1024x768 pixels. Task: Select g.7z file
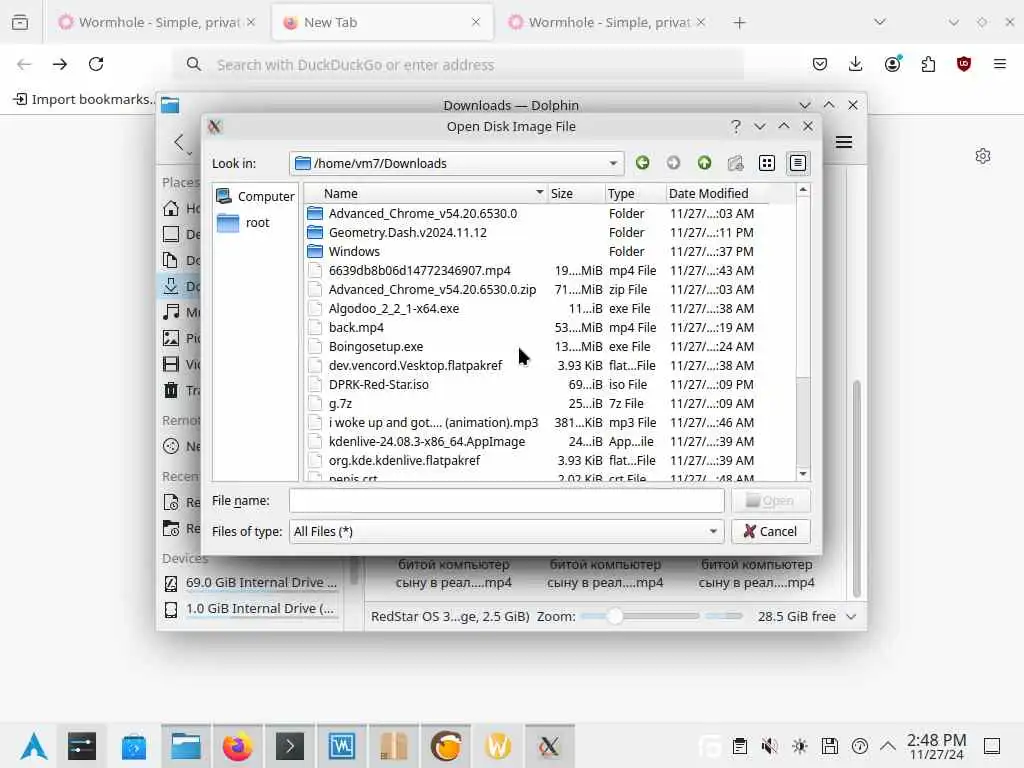point(340,403)
